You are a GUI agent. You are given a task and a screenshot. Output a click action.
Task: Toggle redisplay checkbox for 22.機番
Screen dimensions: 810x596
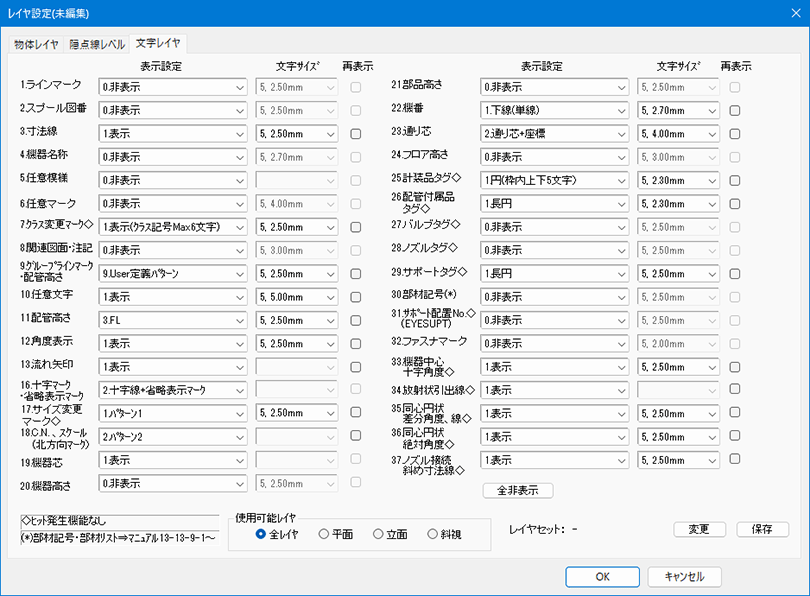(735, 111)
